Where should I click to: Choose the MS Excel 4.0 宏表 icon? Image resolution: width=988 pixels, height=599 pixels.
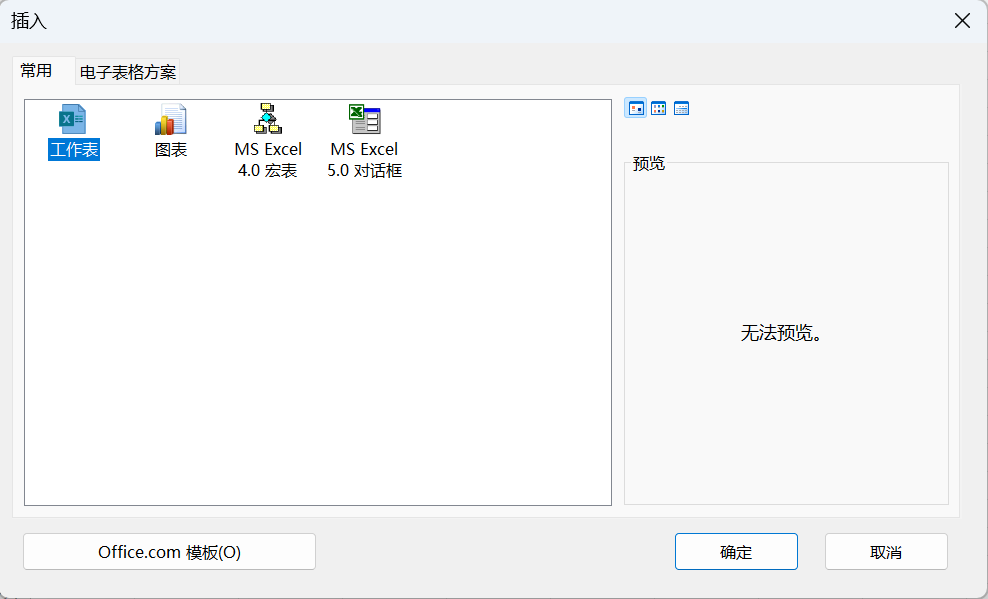click(x=268, y=118)
